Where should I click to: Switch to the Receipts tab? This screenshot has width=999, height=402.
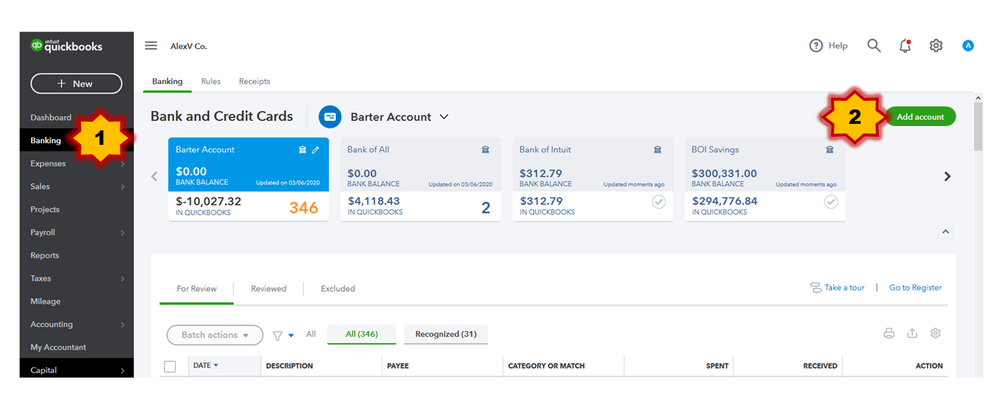[254, 82]
